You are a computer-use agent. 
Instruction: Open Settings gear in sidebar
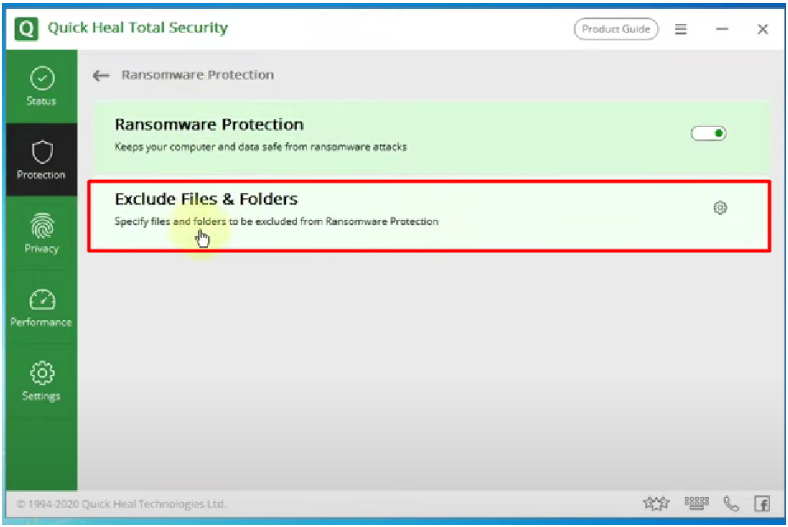click(42, 381)
